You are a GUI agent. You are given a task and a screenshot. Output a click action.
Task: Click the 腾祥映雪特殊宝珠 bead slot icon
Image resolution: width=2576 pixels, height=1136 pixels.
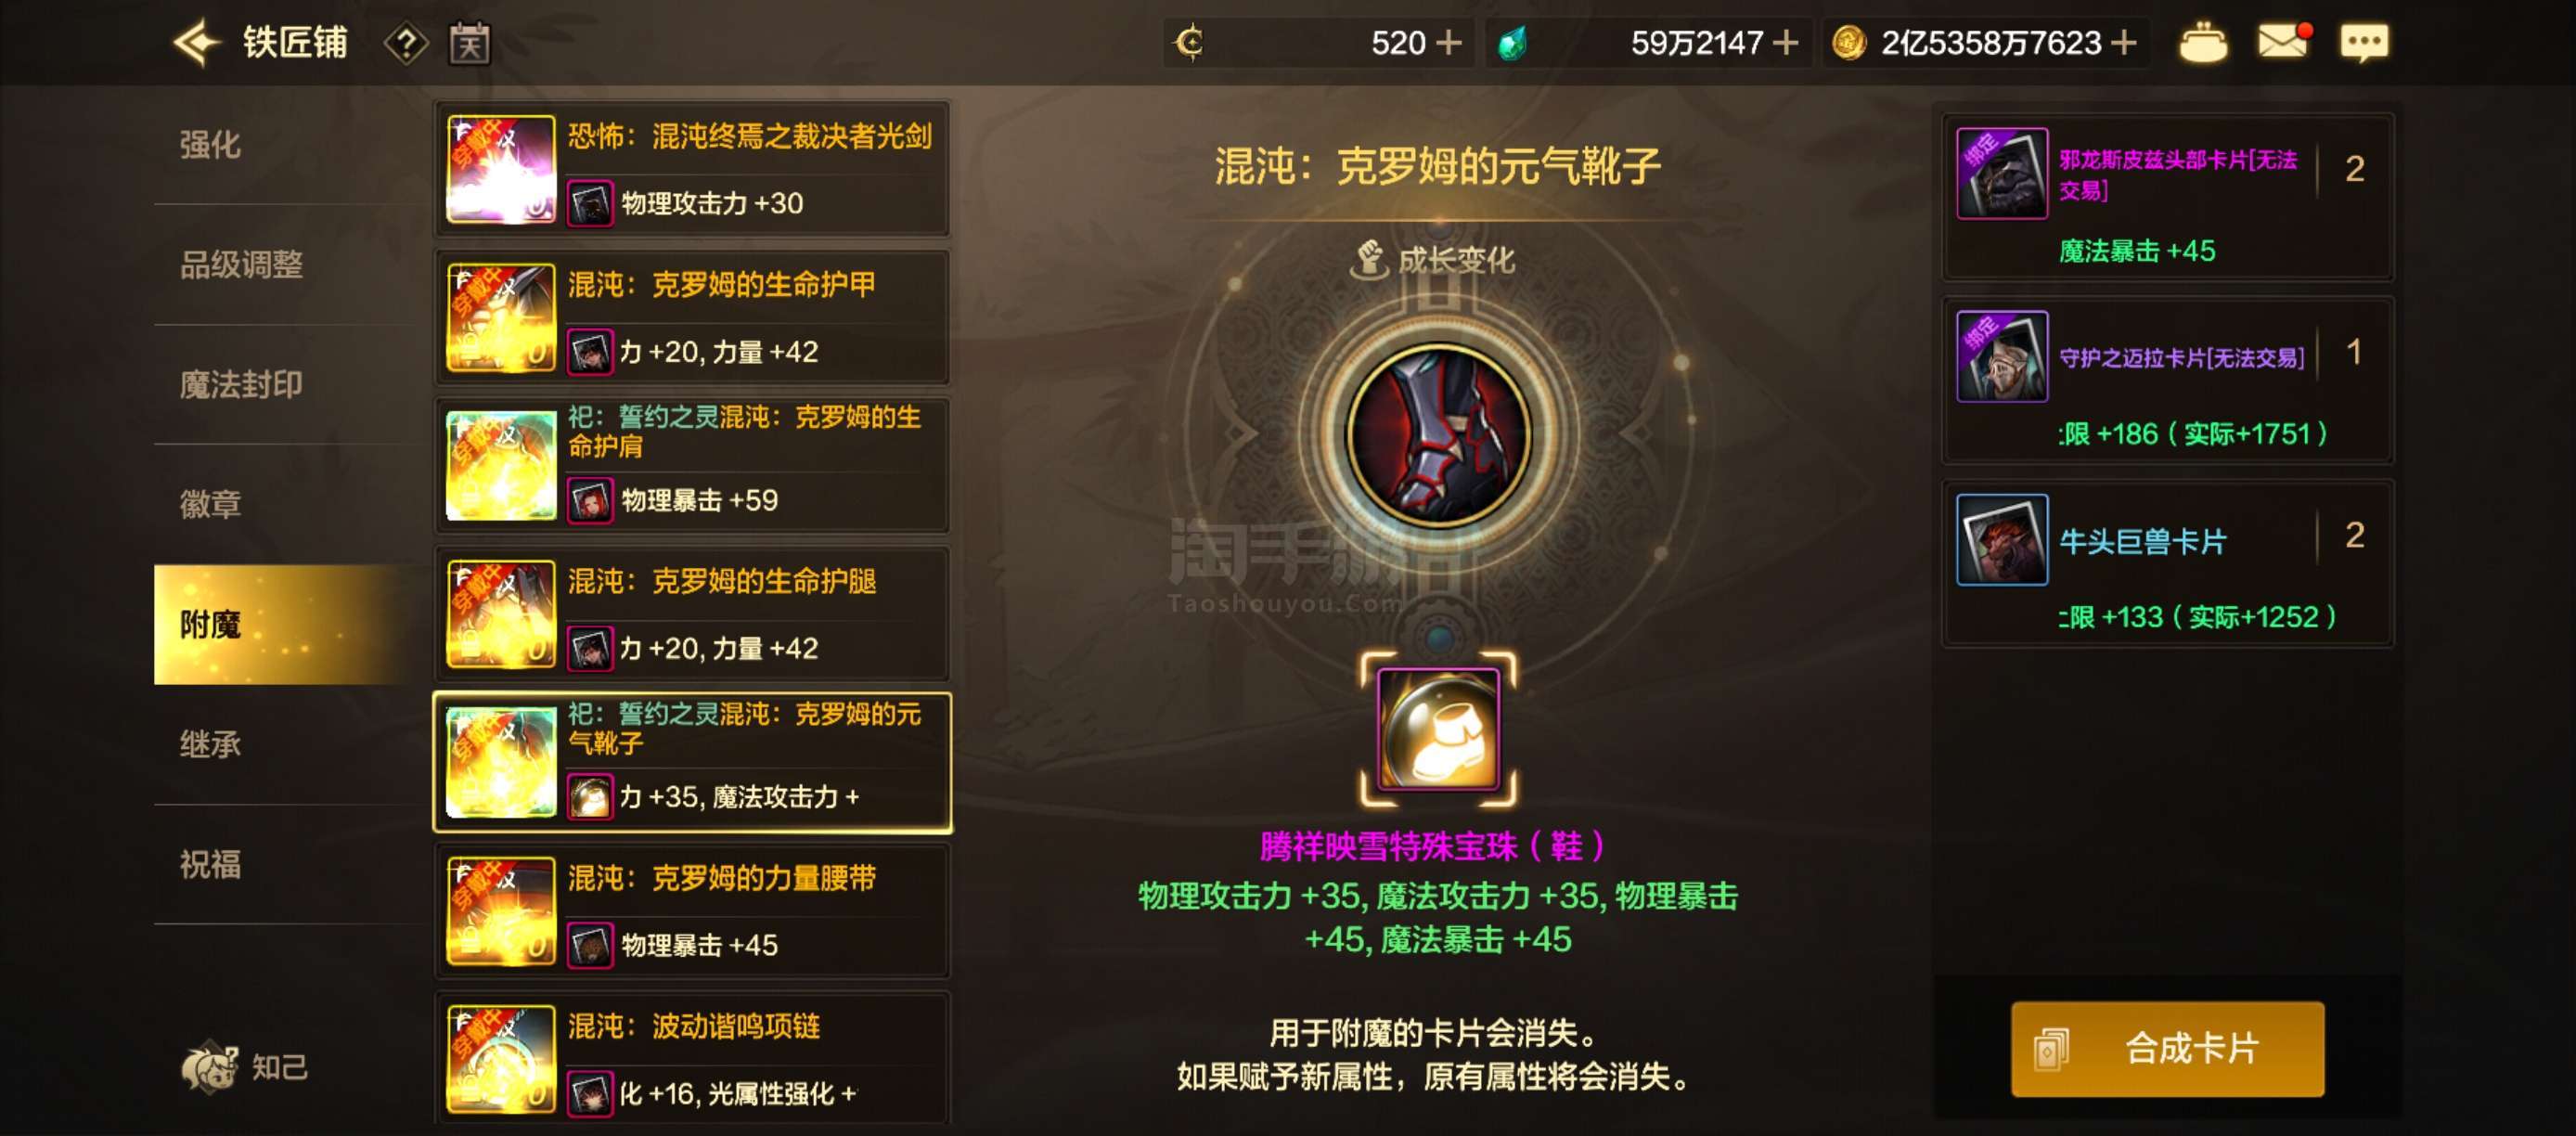1438,729
